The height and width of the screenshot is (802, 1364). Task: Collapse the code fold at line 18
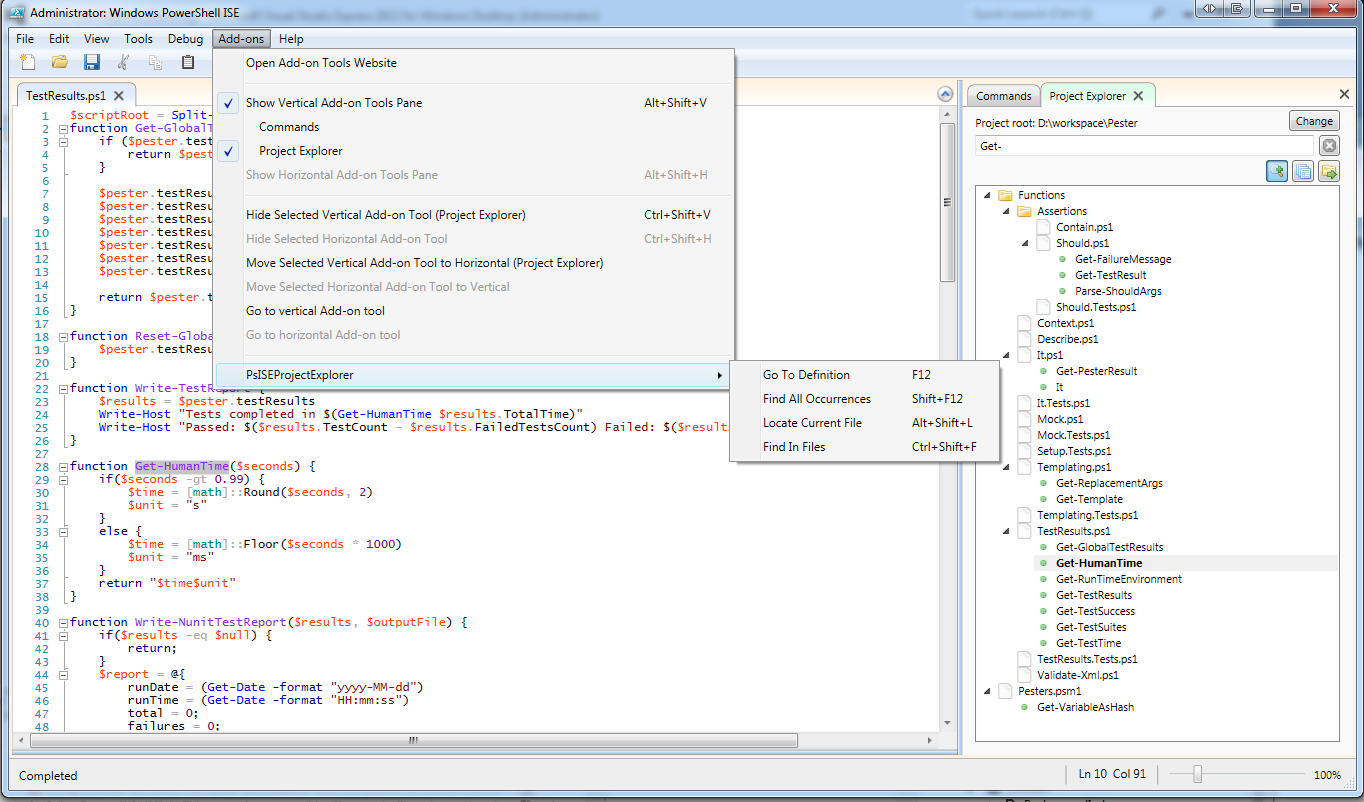62,336
